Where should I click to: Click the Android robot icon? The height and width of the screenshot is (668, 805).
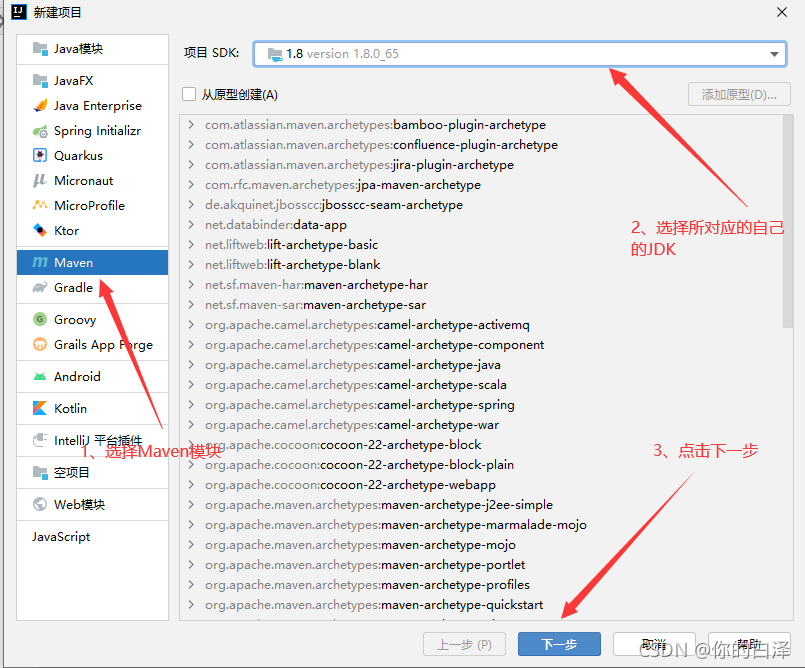click(x=40, y=376)
